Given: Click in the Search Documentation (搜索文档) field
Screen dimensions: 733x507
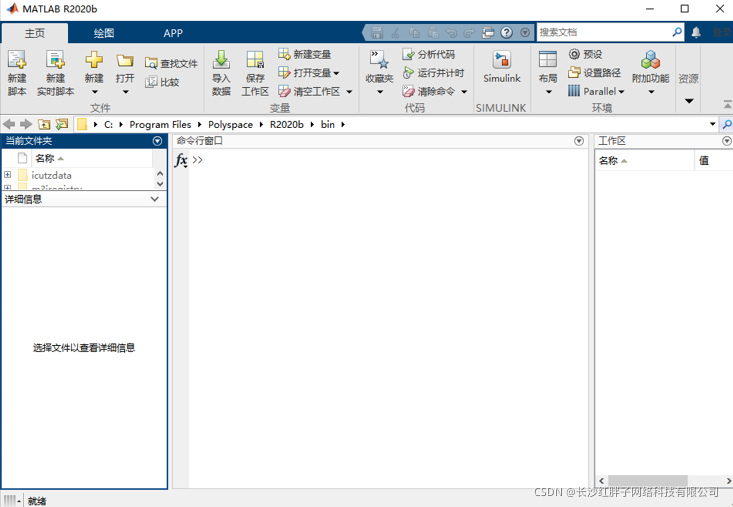Looking at the screenshot, I should tap(603, 32).
